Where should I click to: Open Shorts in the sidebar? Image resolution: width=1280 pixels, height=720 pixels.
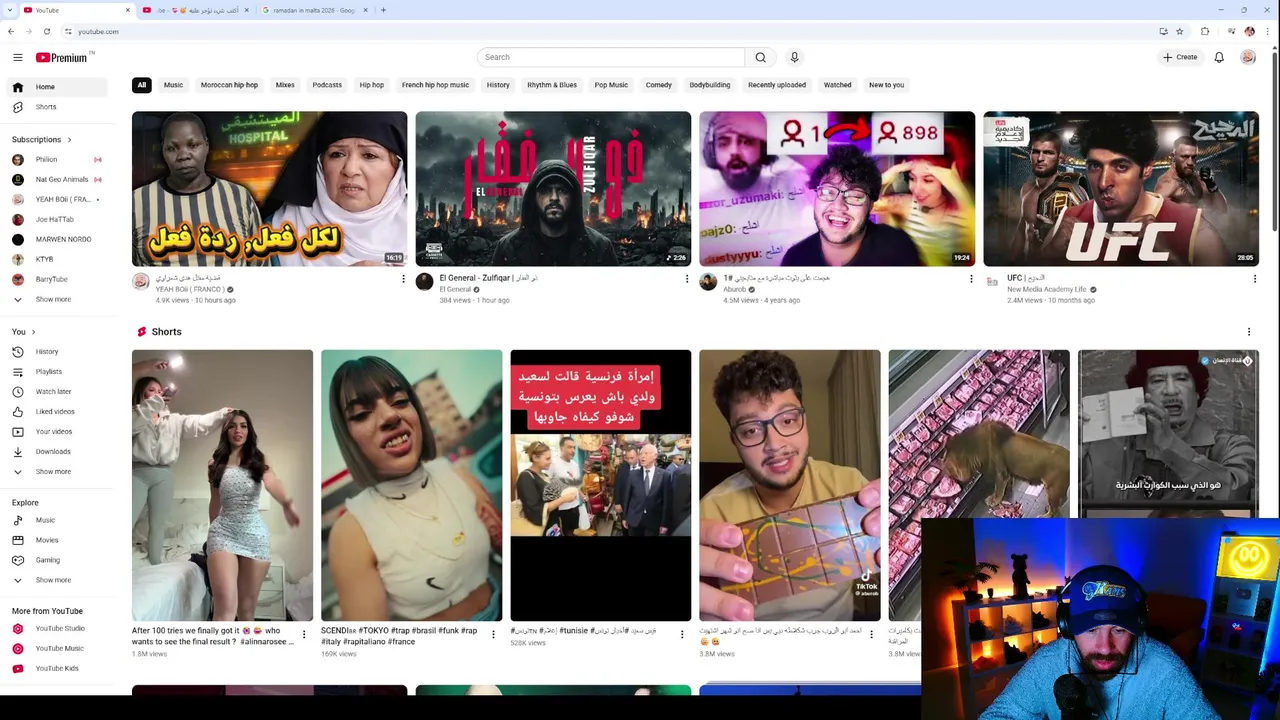coord(56,107)
